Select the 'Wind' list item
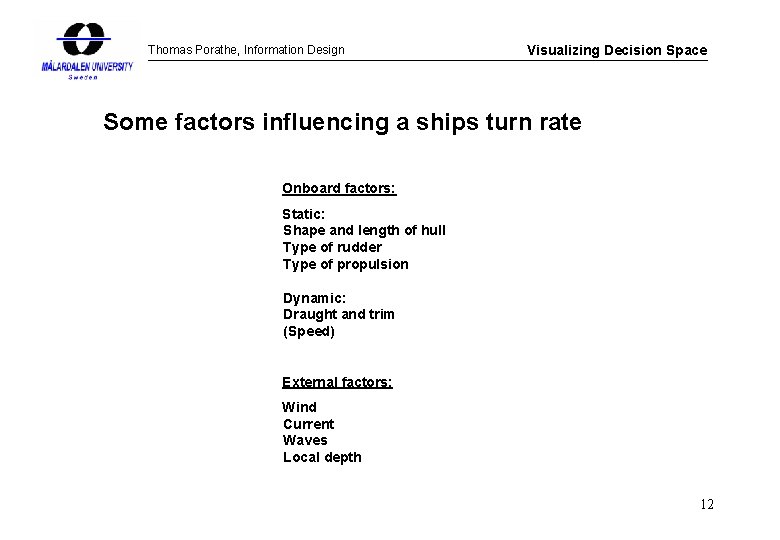This screenshot has width=780, height=540. tap(299, 407)
